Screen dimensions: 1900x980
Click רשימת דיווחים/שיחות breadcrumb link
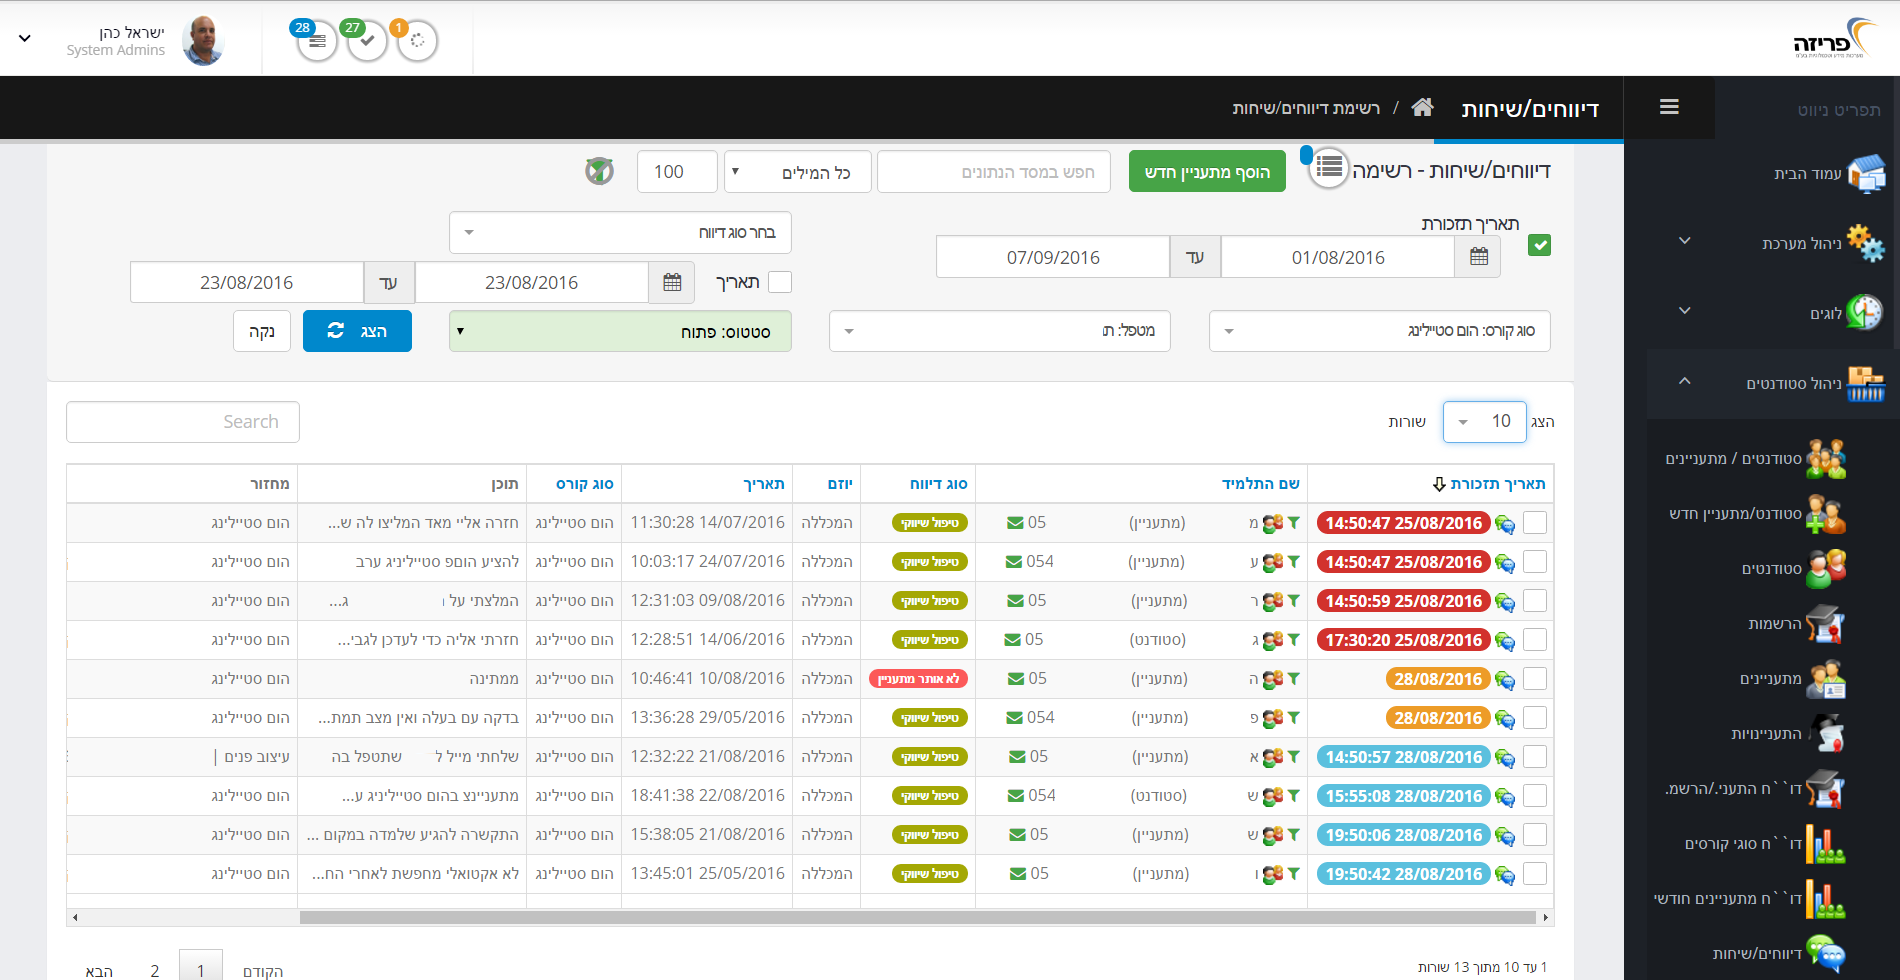[x=1306, y=108]
